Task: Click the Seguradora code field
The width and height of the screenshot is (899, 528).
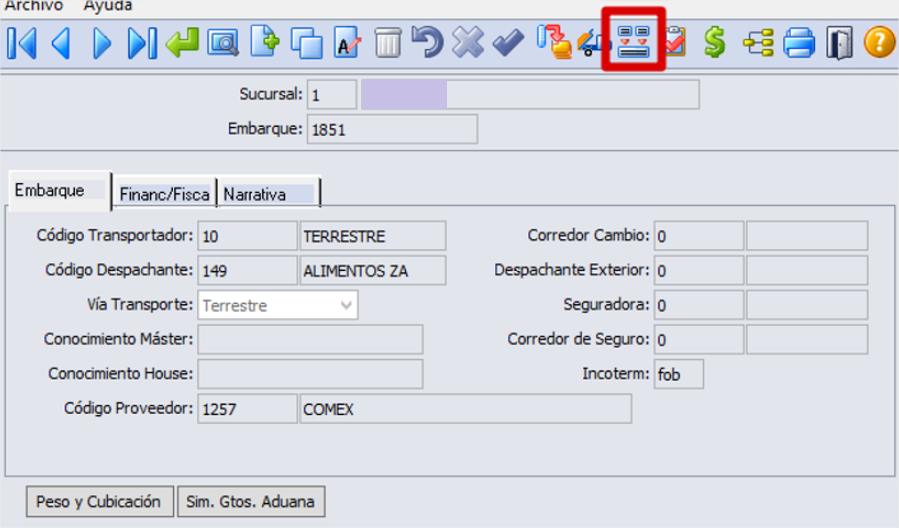Action: click(x=698, y=304)
